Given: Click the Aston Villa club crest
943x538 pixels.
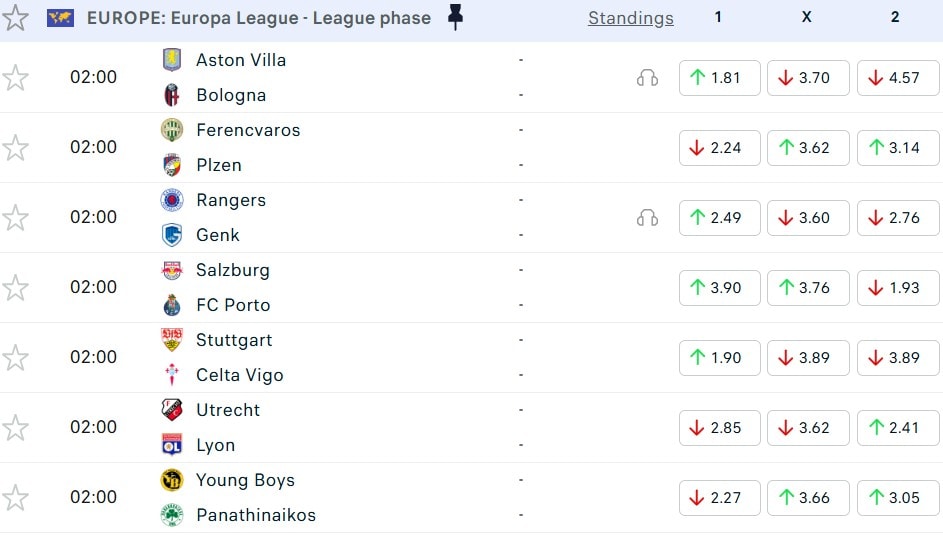Looking at the screenshot, I should click(172, 60).
